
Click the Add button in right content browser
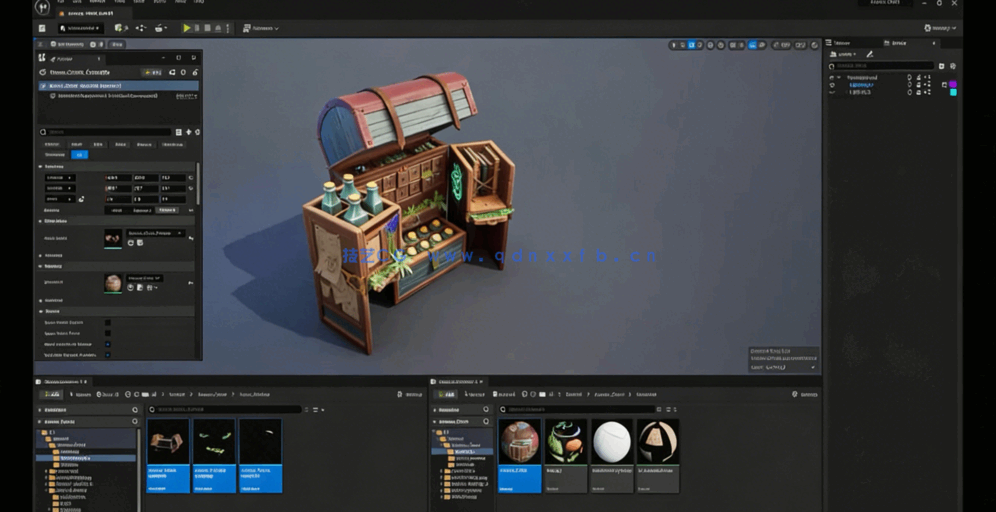coord(446,394)
